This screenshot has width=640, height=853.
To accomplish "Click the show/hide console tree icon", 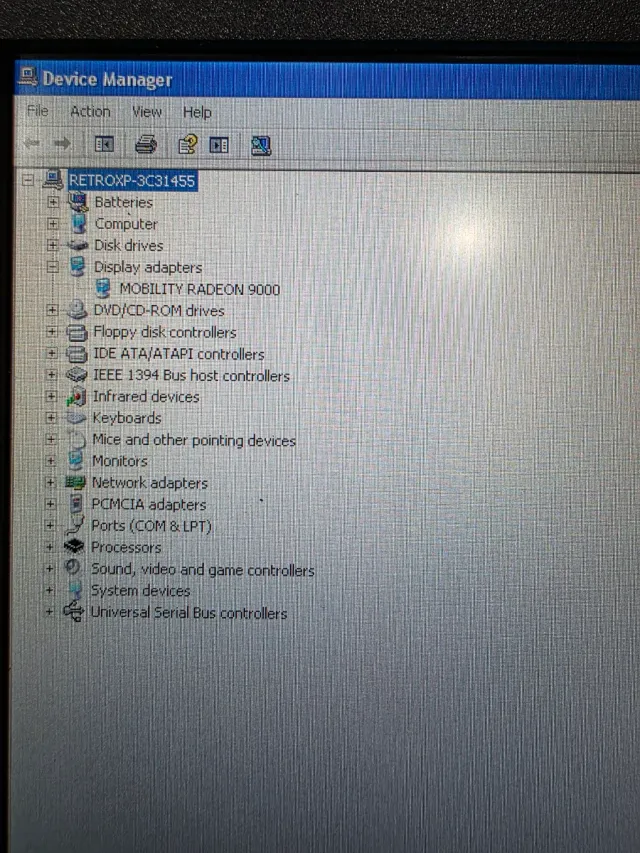I will pyautogui.click(x=104, y=144).
